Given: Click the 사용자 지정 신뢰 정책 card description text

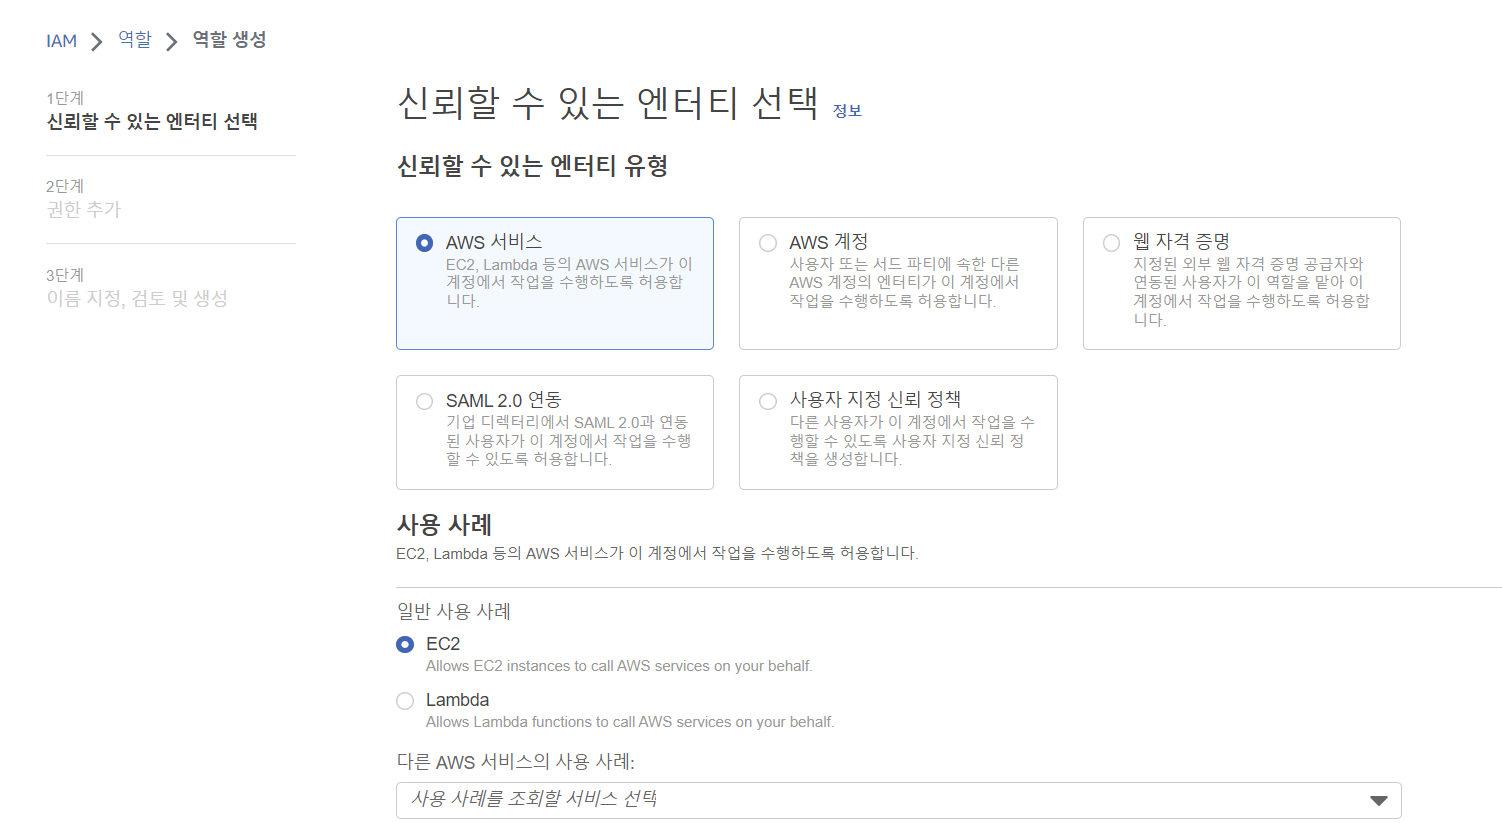Looking at the screenshot, I should tap(912, 441).
